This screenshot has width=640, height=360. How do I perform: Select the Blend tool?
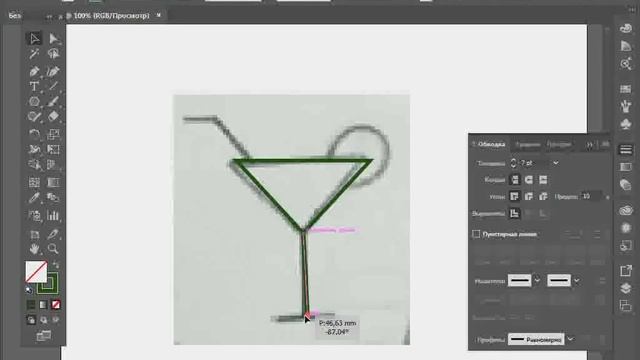(53, 198)
